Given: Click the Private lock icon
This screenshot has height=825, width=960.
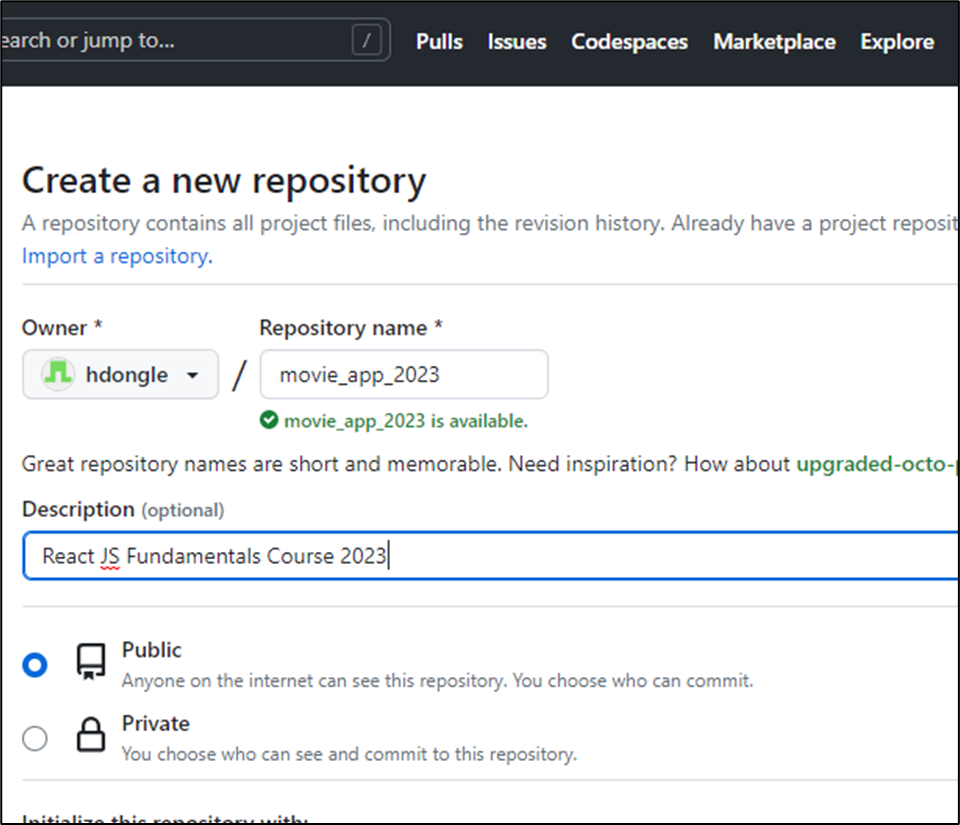Looking at the screenshot, I should (x=91, y=734).
